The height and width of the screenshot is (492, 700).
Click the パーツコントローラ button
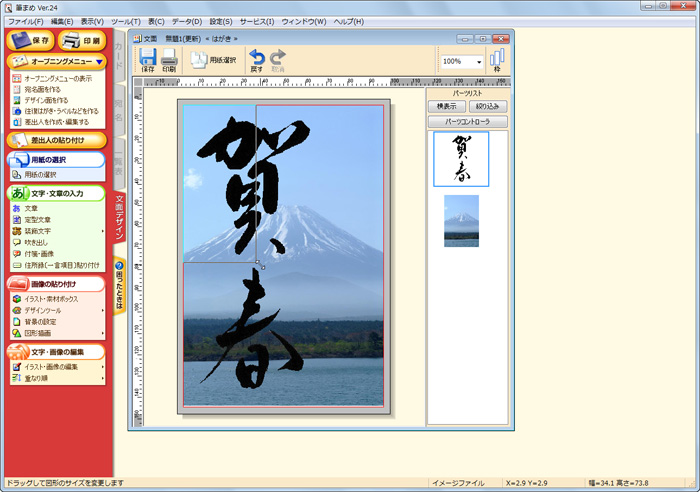coord(468,122)
